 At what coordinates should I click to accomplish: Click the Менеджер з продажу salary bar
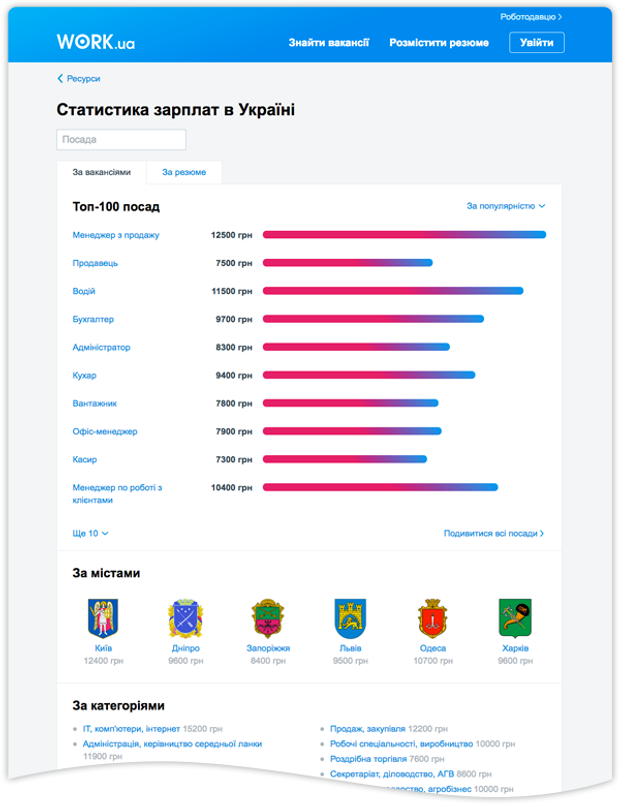[404, 235]
